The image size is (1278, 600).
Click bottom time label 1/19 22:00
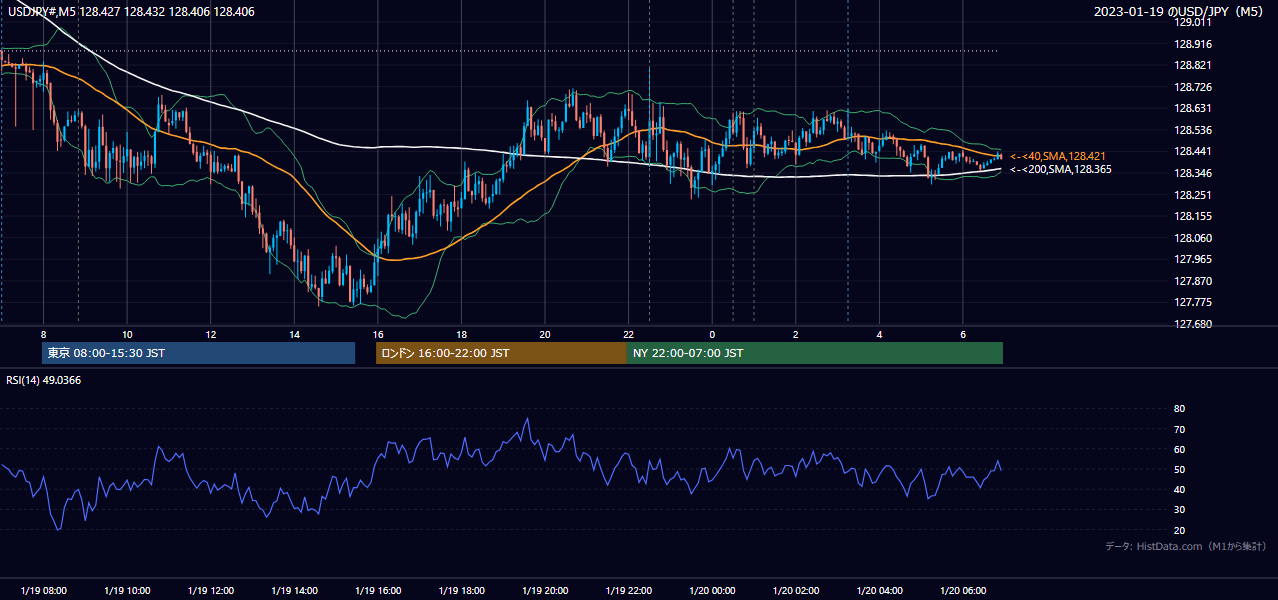[628, 591]
